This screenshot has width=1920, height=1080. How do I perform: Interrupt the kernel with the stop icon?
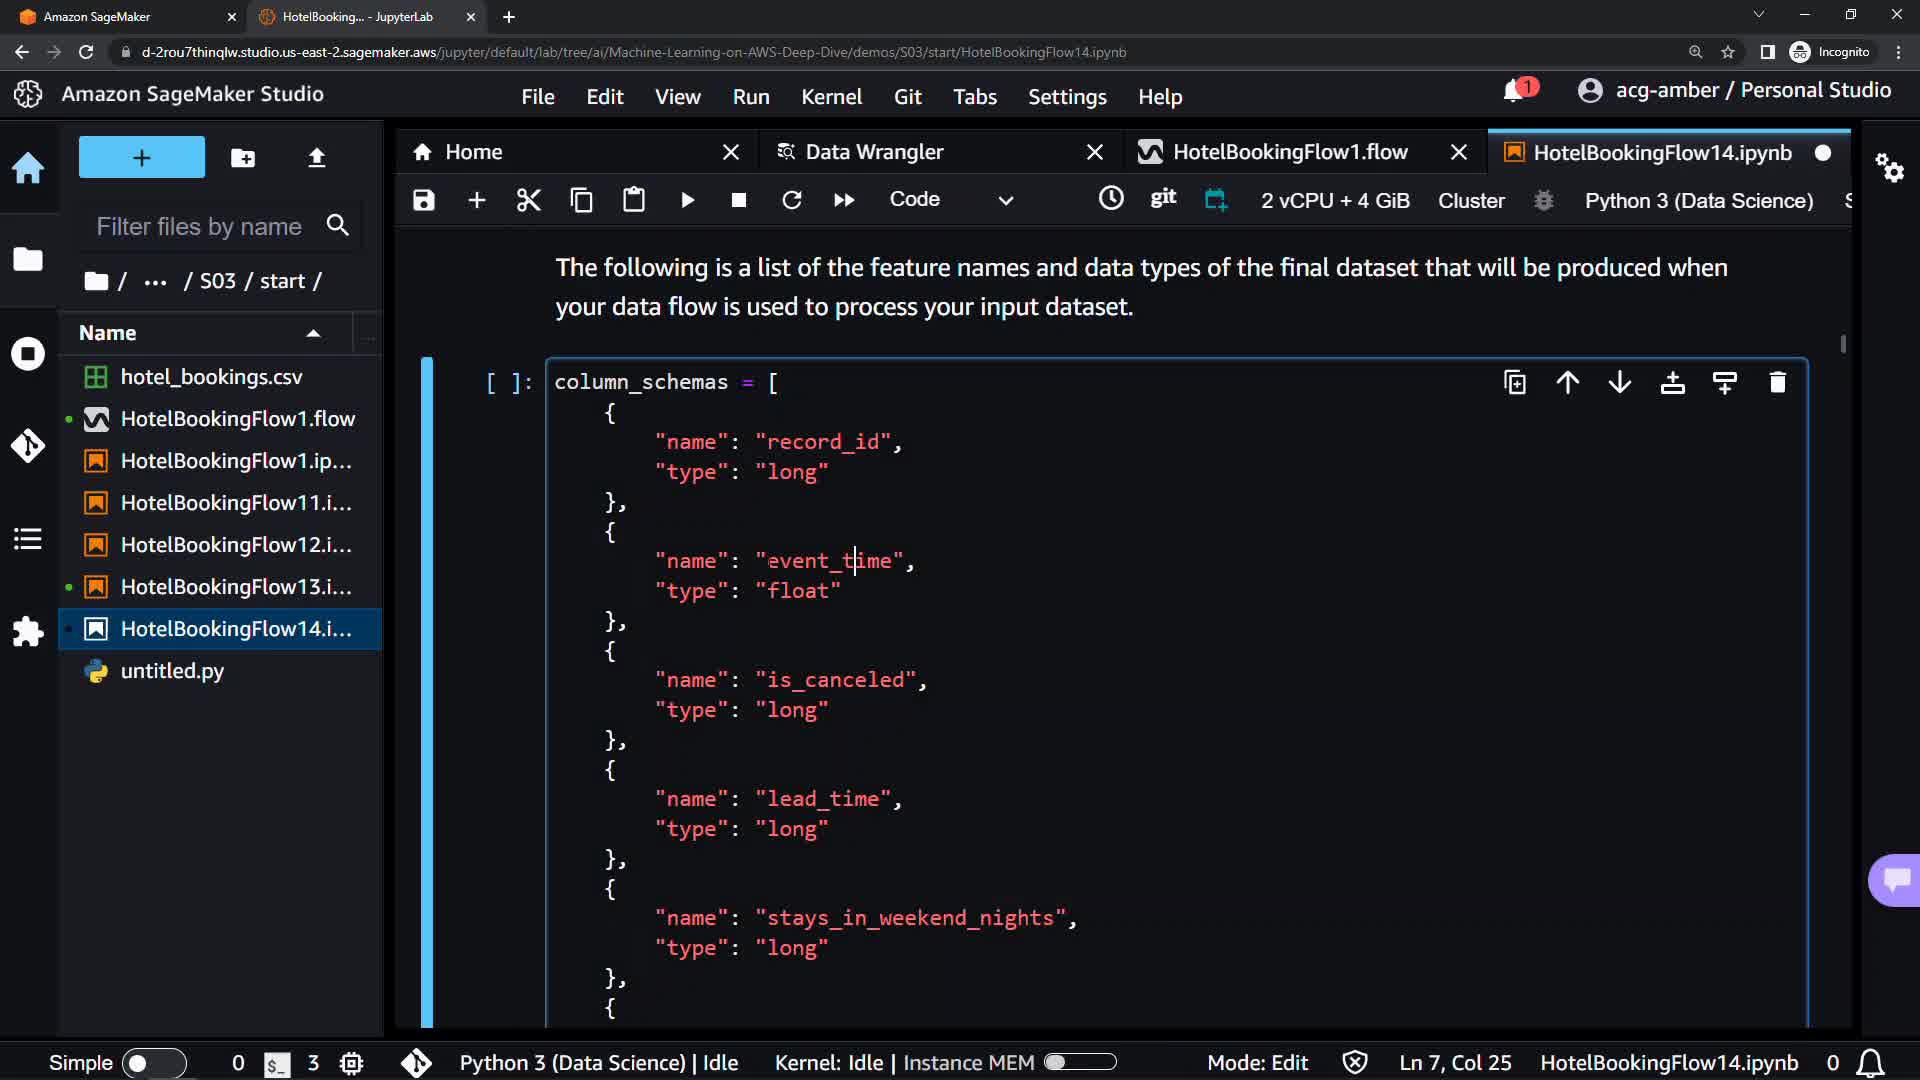point(739,200)
